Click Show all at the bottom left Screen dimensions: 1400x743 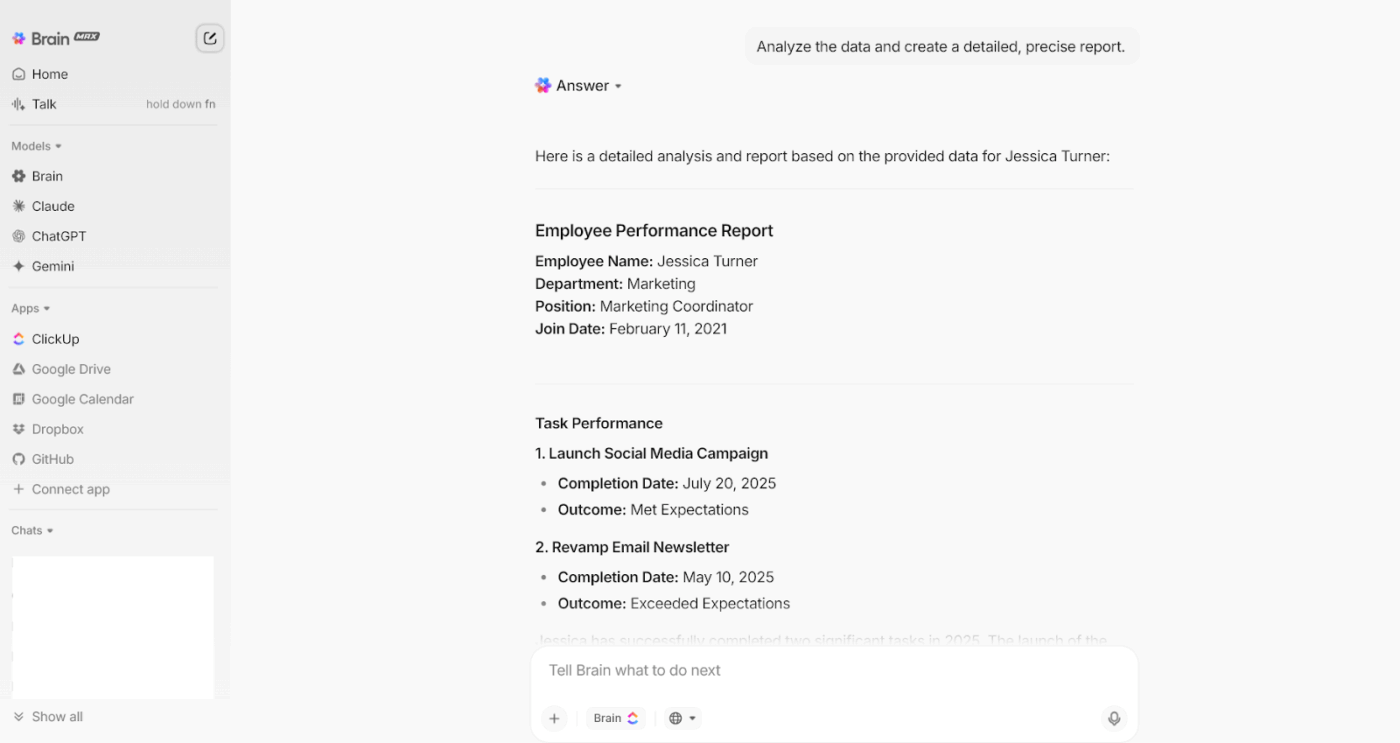[47, 716]
